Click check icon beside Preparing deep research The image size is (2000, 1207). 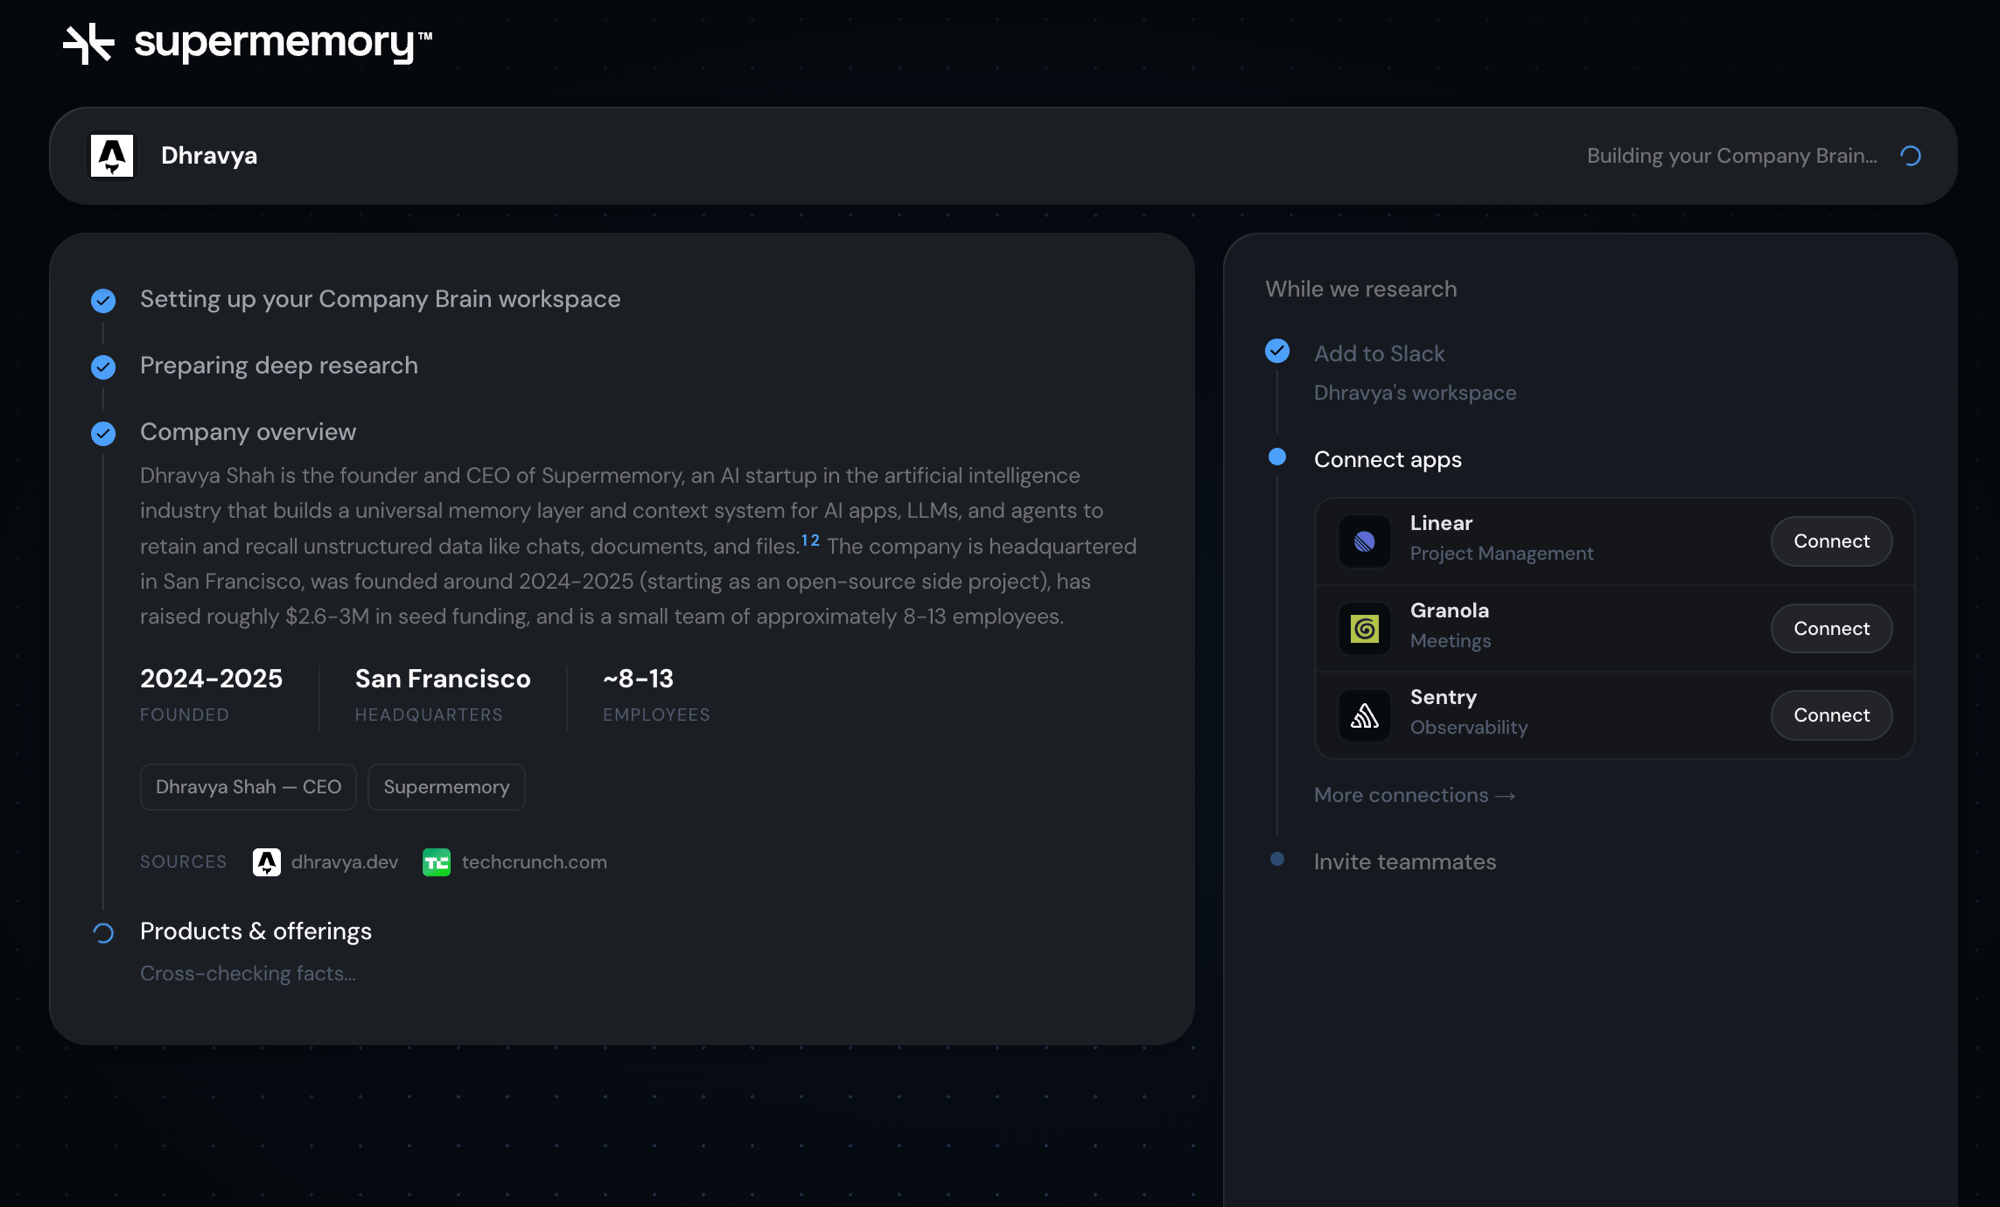coord(103,367)
